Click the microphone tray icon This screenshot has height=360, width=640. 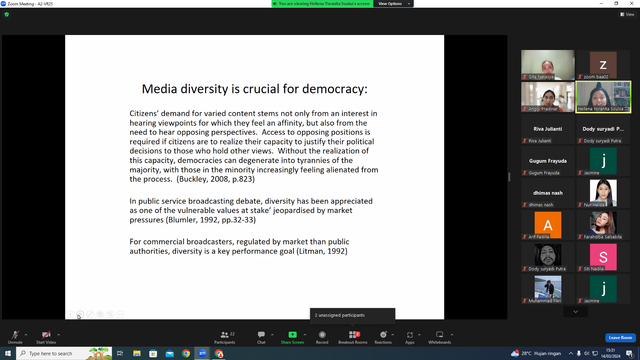[579, 353]
